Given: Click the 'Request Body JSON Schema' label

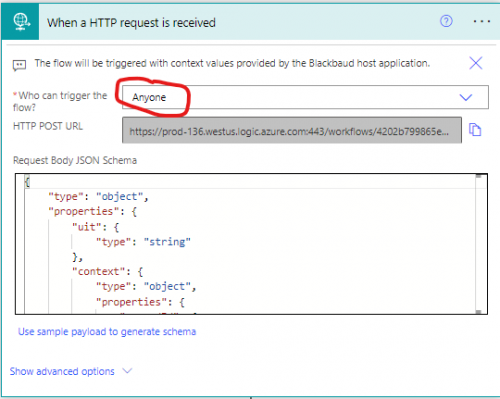Looking at the screenshot, I should point(75,160).
